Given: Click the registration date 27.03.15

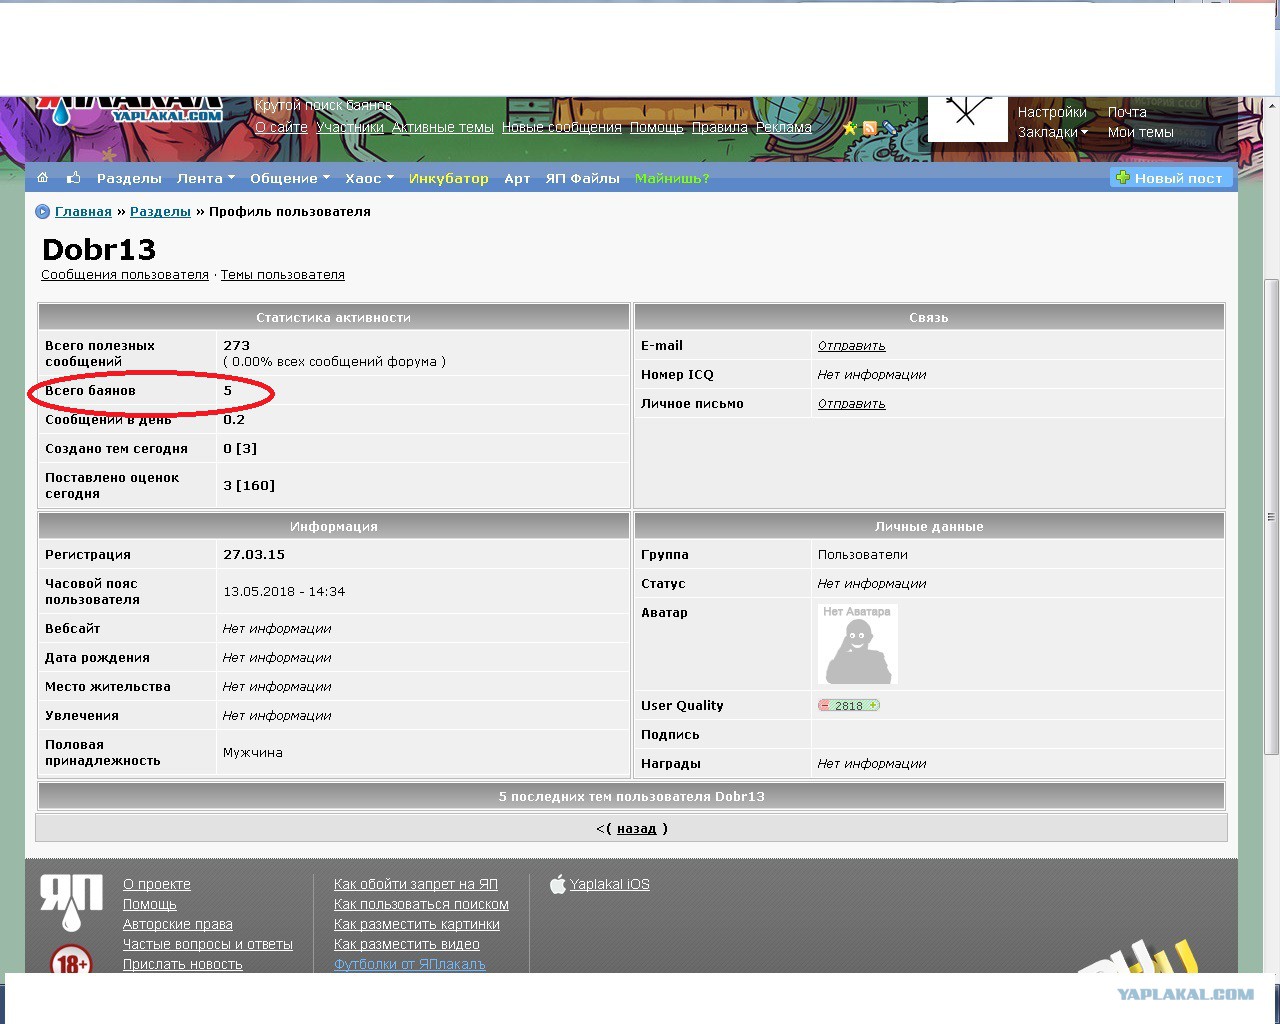Looking at the screenshot, I should 254,555.
